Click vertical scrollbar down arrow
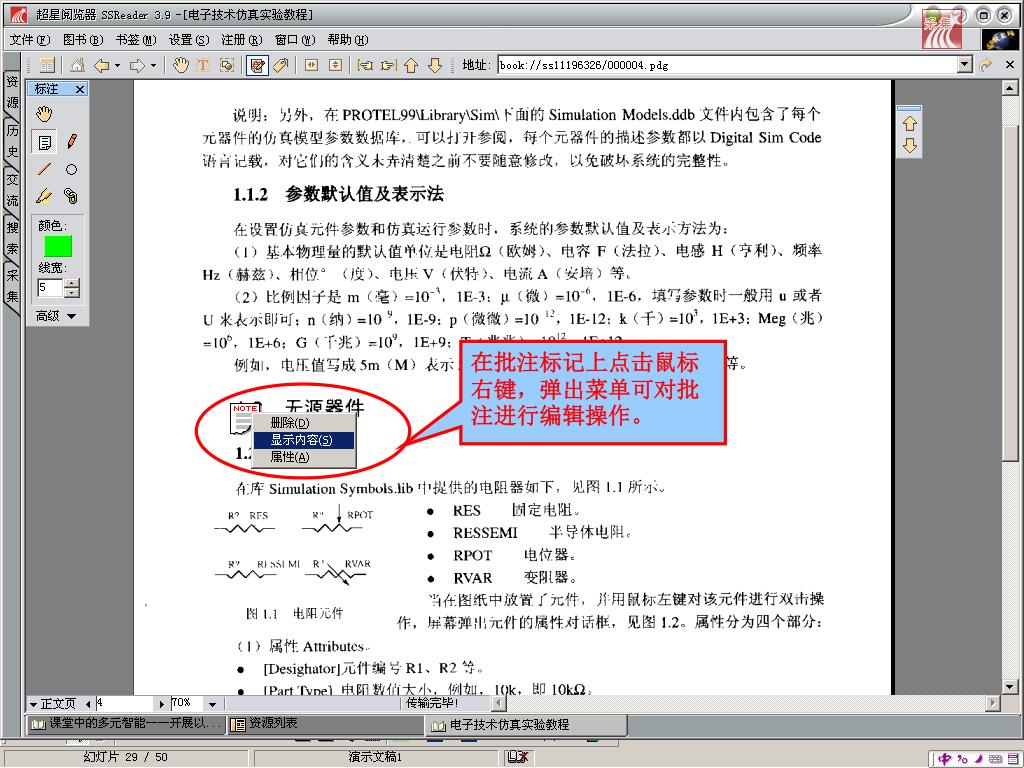 [x=1010, y=687]
